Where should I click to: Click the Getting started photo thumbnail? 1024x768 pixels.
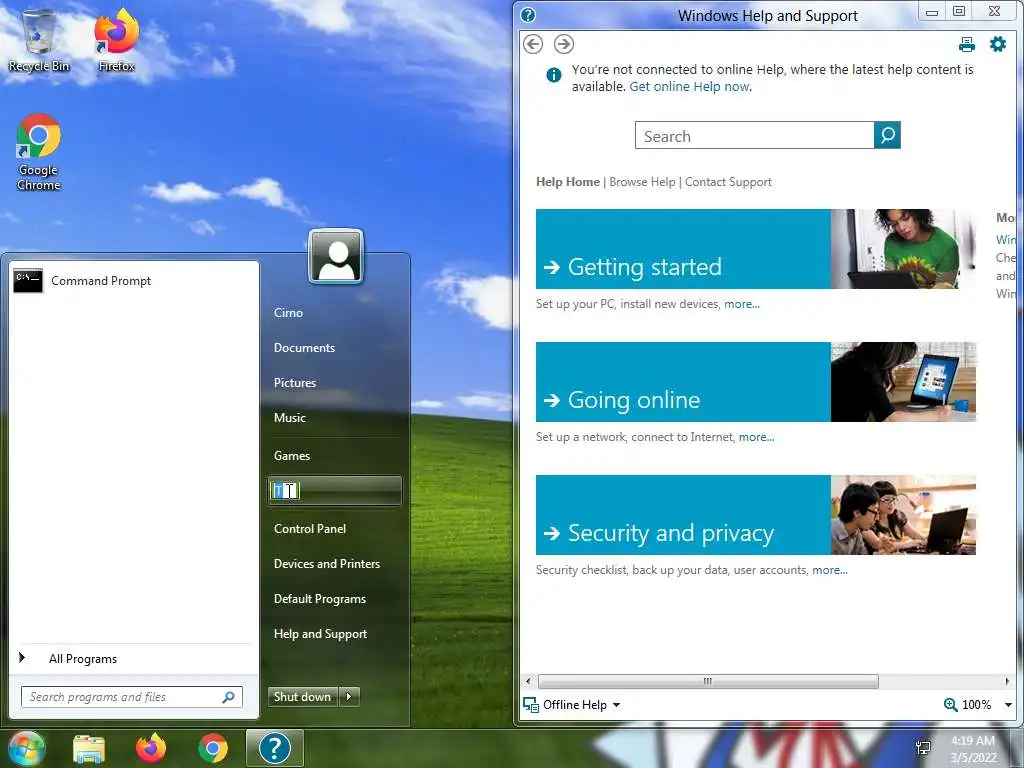tap(903, 249)
